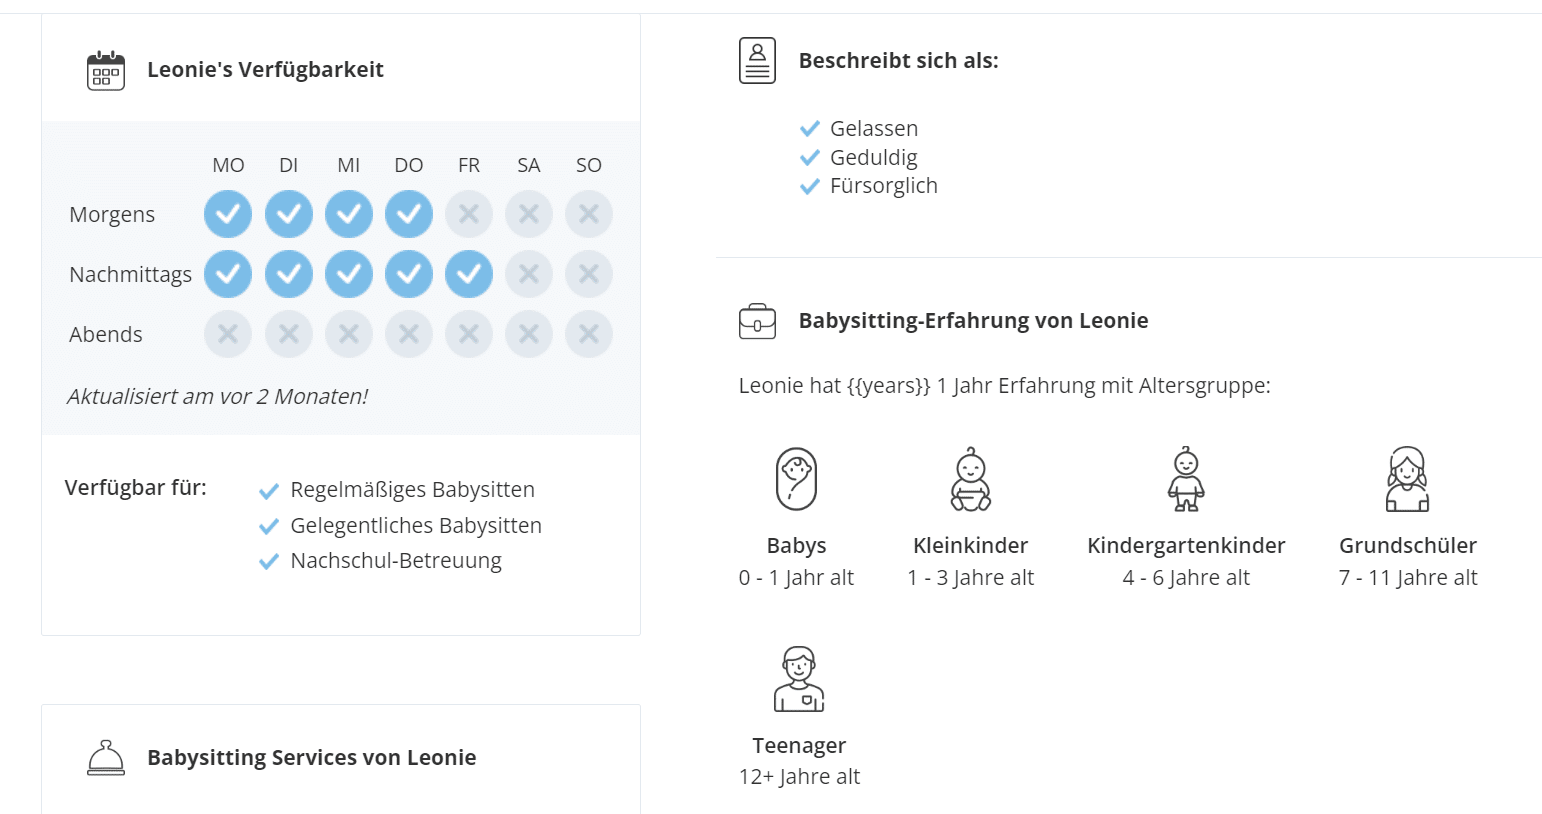
Task: Toggle Abends availability for FR
Action: pos(469,334)
